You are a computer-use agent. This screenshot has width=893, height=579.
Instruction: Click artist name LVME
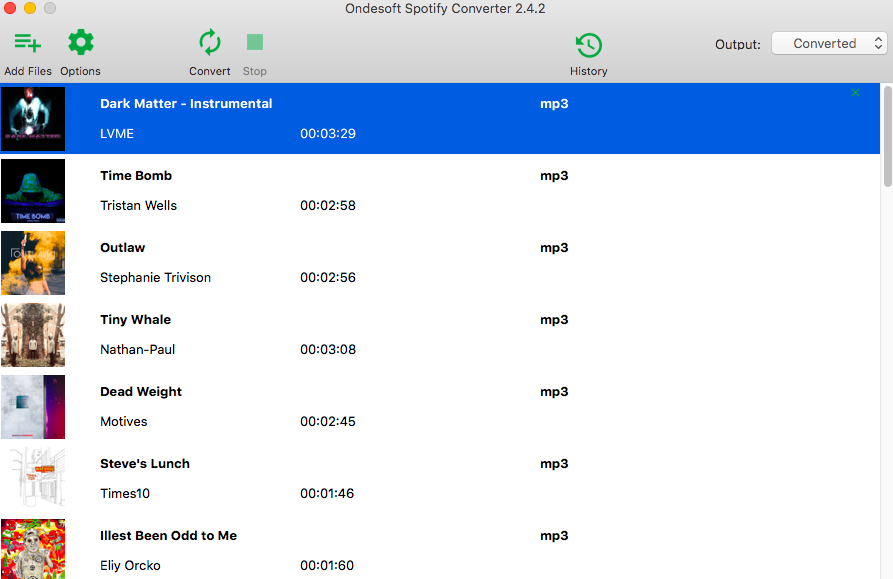click(117, 133)
